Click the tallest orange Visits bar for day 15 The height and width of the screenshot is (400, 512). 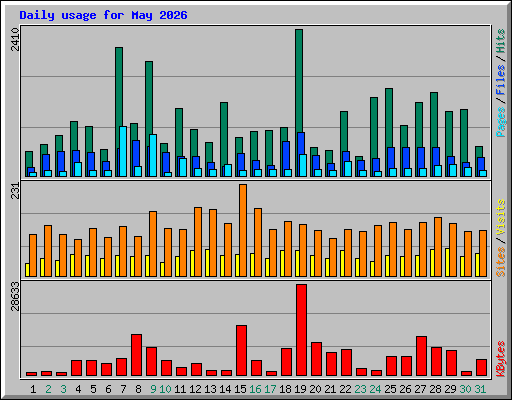coord(243,230)
